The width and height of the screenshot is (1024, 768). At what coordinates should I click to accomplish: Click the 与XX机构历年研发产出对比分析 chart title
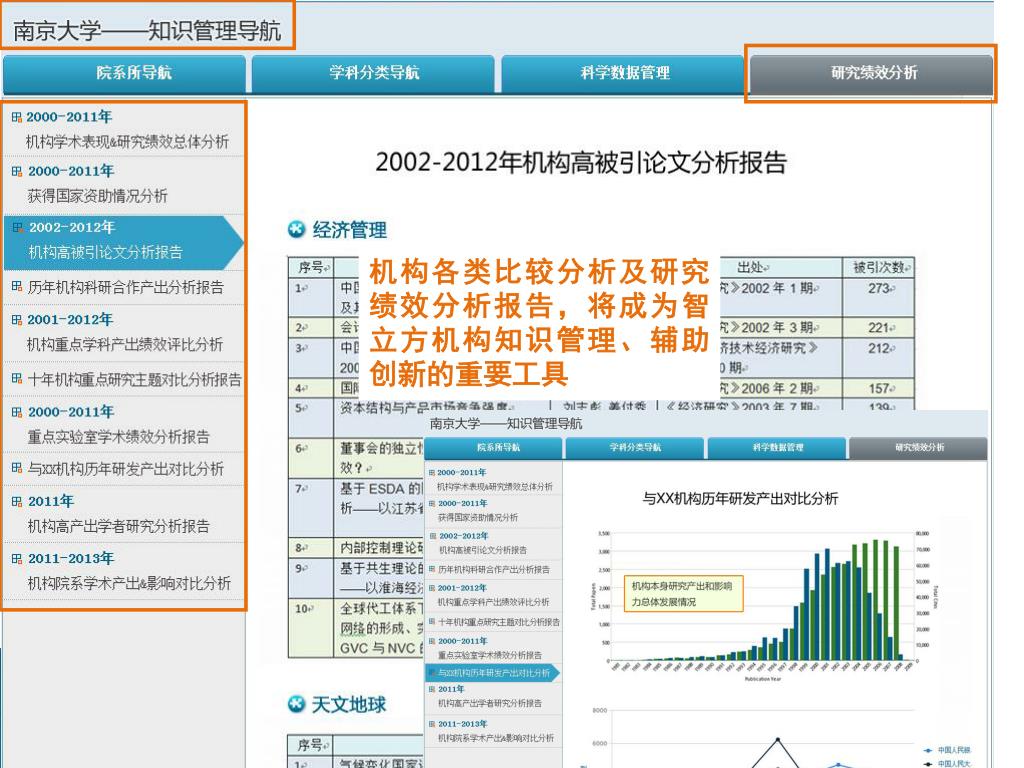coord(740,498)
